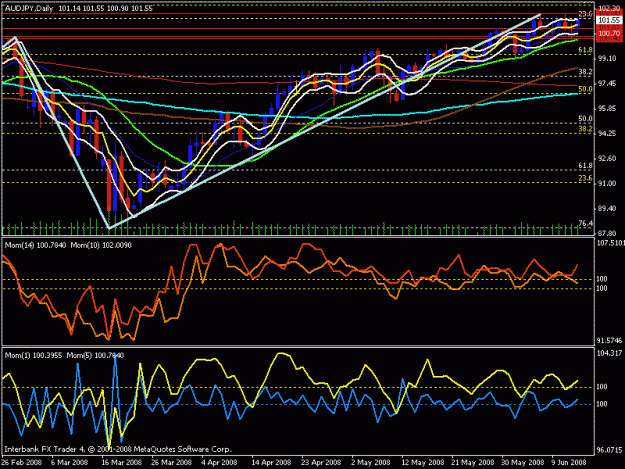
Task: Click the Mom(5) indicator label
Action: point(95,355)
